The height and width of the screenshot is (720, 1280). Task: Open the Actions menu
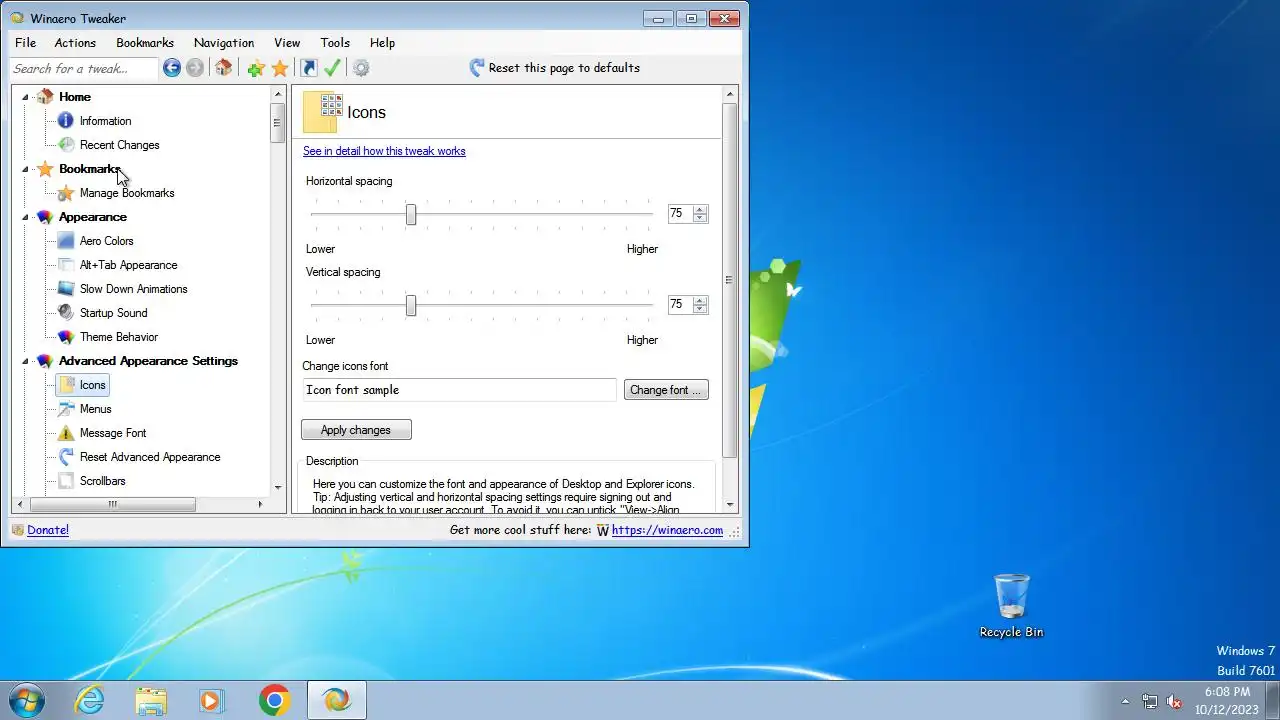[75, 42]
